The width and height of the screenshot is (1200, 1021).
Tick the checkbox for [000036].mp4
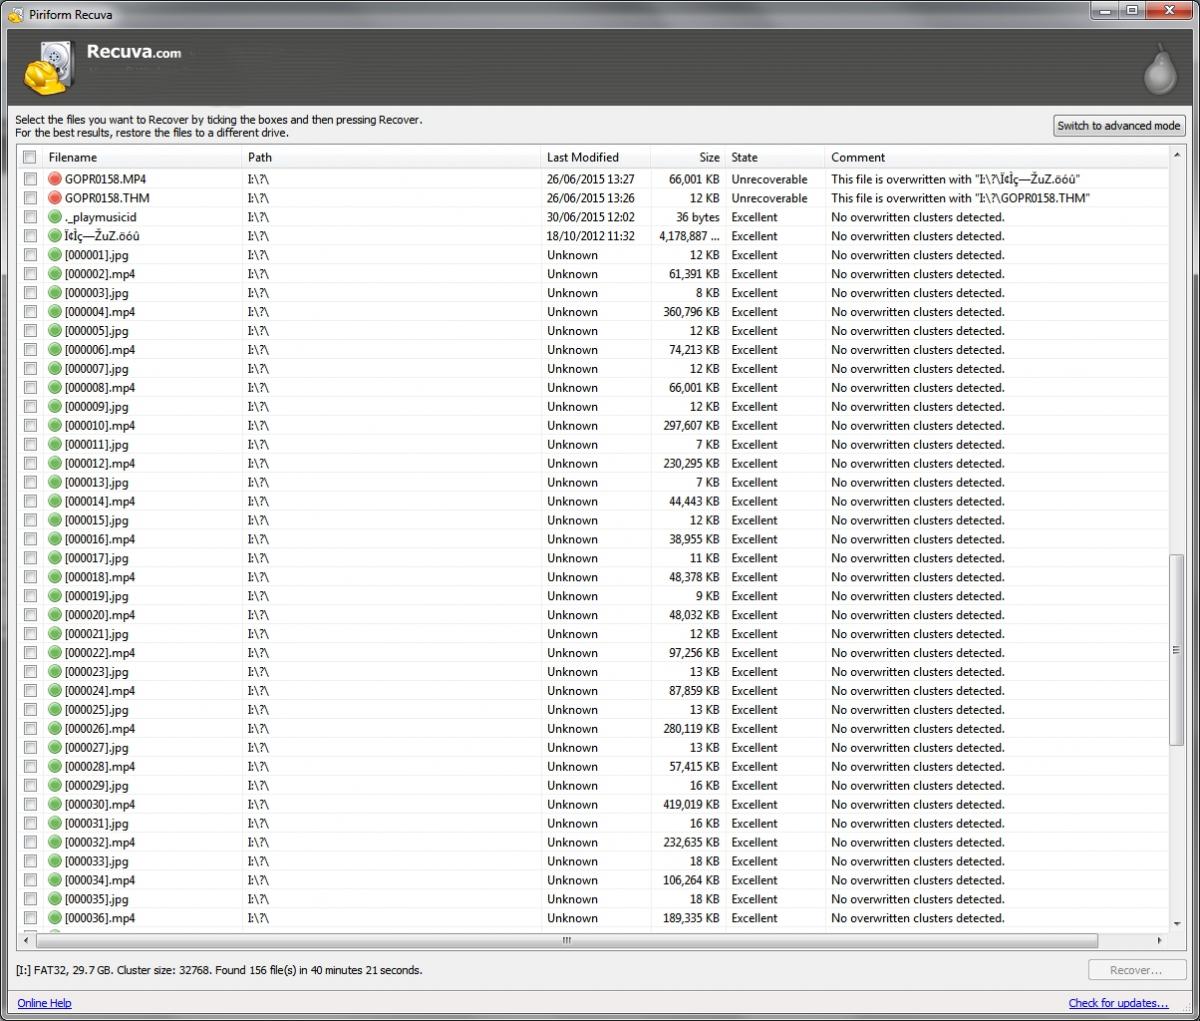(30, 919)
